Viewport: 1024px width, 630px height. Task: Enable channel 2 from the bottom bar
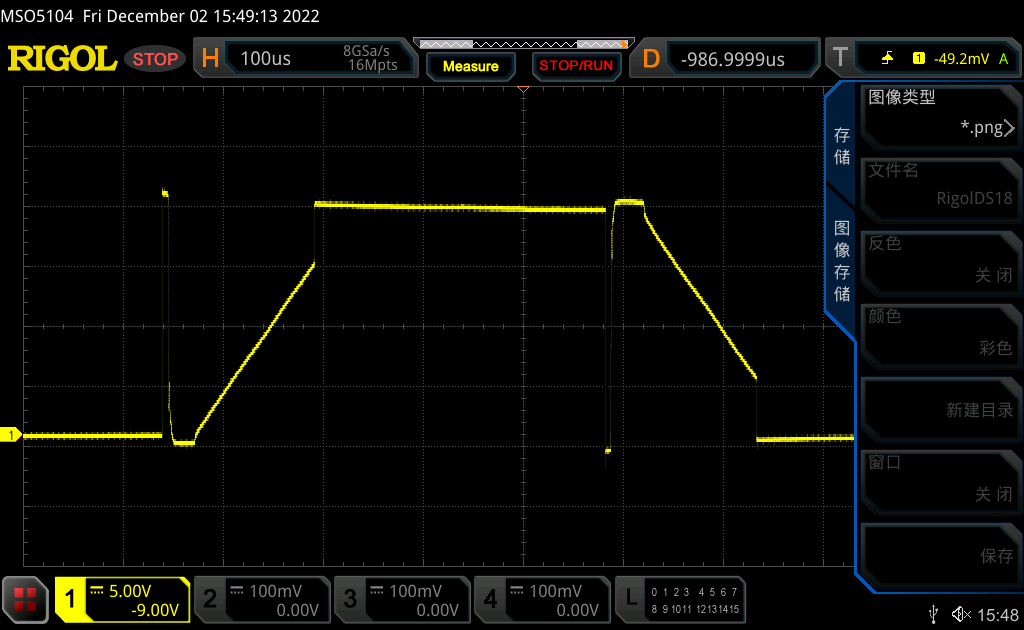[261, 599]
